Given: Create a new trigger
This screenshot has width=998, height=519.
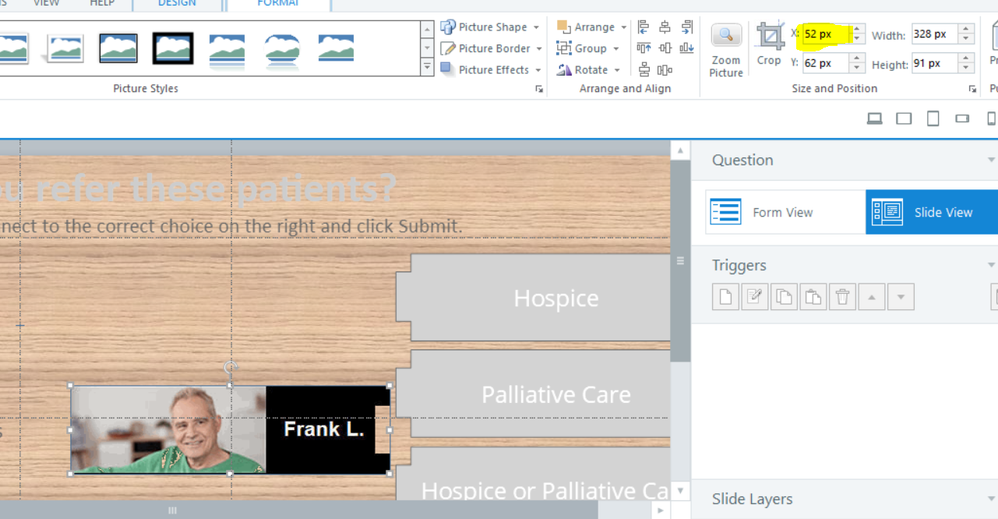Looking at the screenshot, I should click(725, 297).
